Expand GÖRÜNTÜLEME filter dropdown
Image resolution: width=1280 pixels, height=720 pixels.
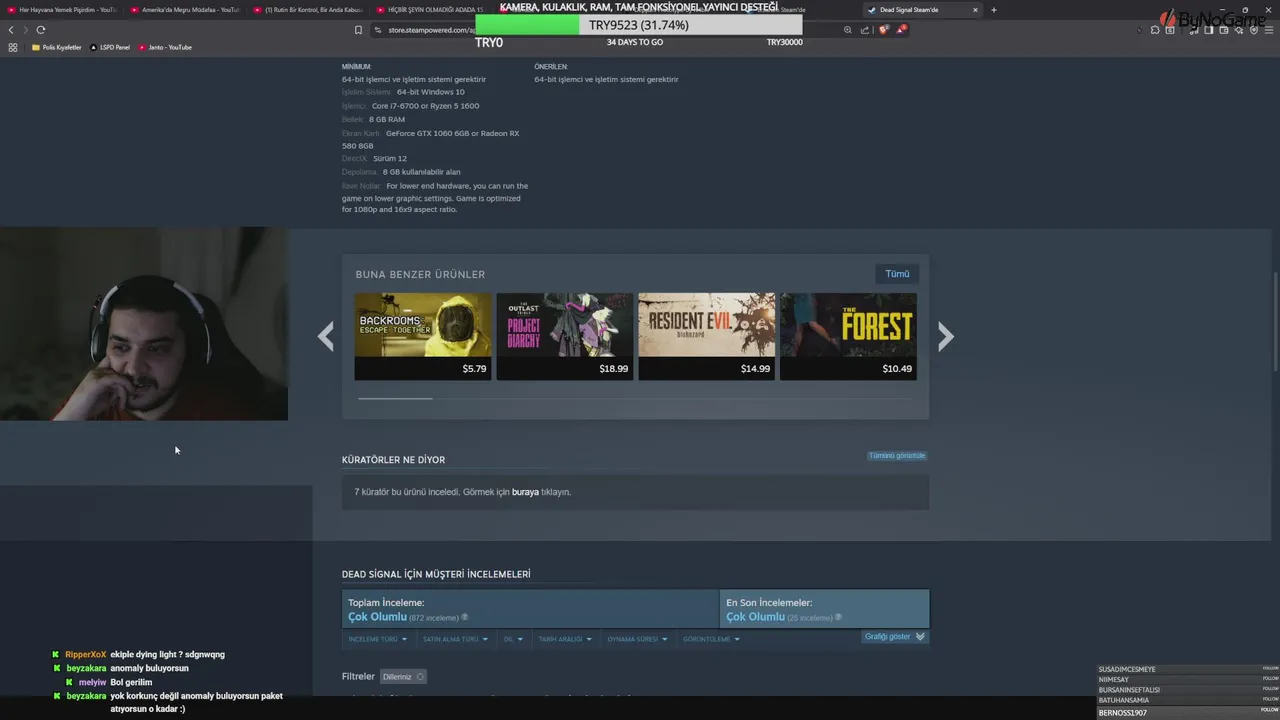tap(711, 639)
